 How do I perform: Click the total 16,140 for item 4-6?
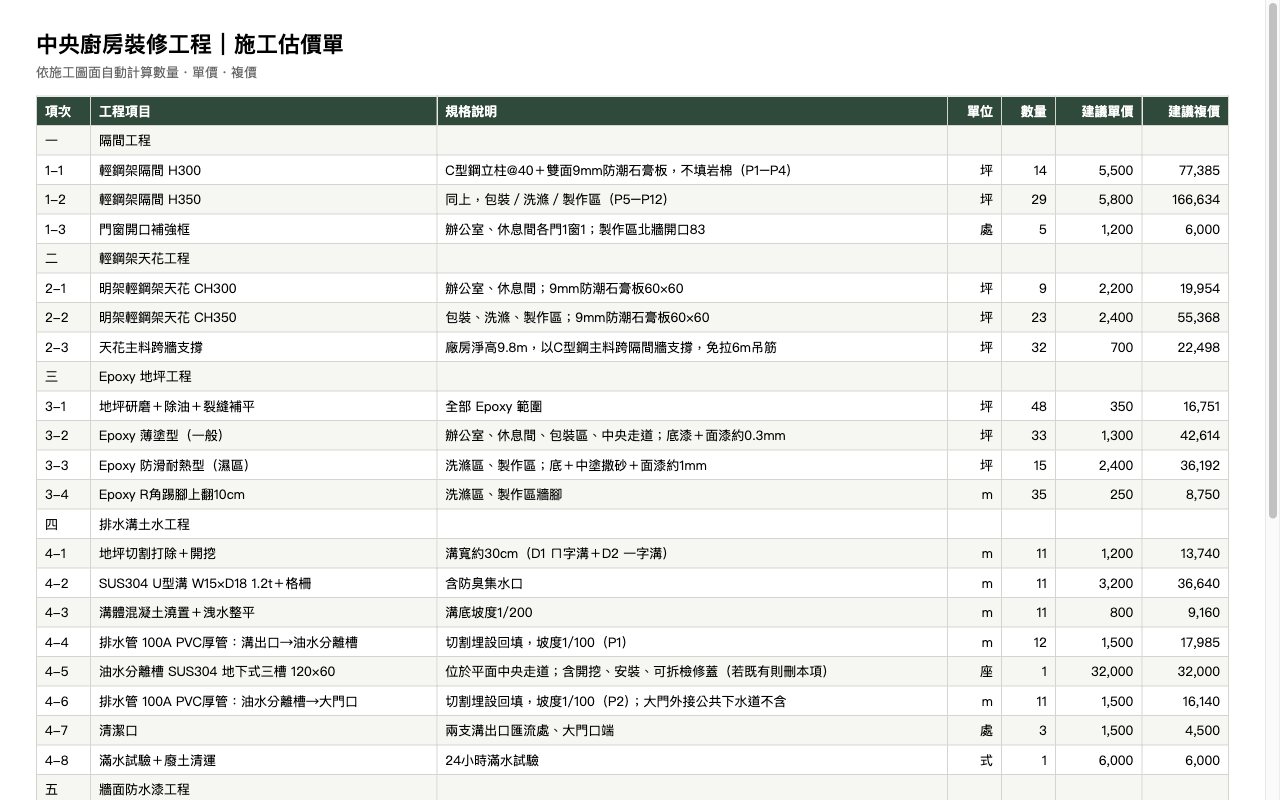[x=1201, y=701]
